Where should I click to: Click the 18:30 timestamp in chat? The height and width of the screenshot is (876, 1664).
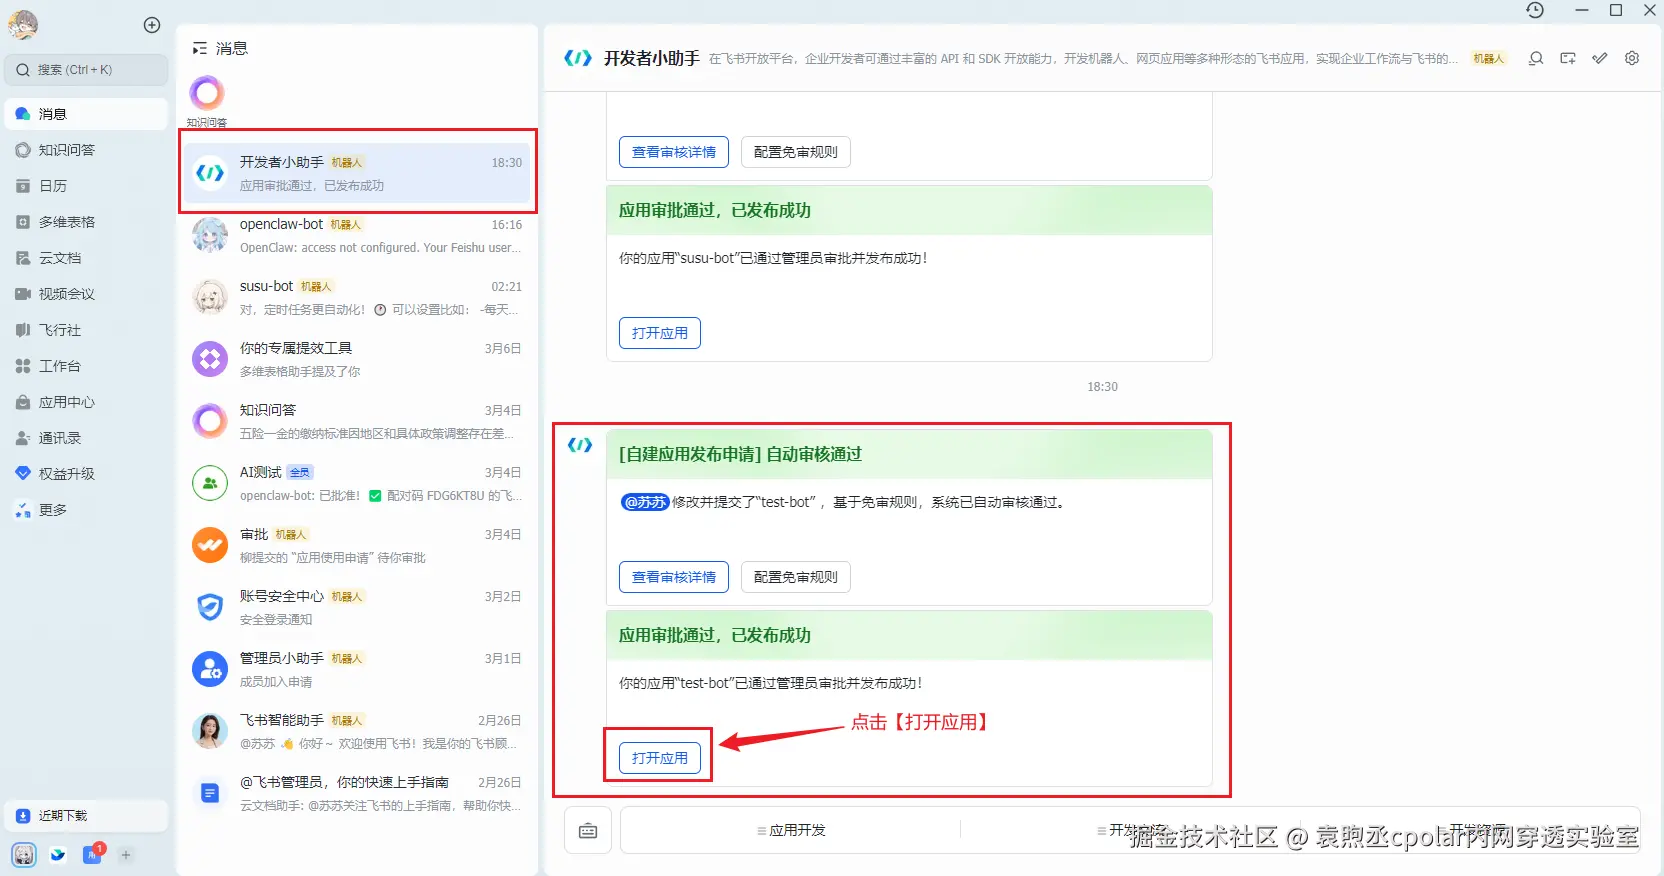pos(1103,387)
